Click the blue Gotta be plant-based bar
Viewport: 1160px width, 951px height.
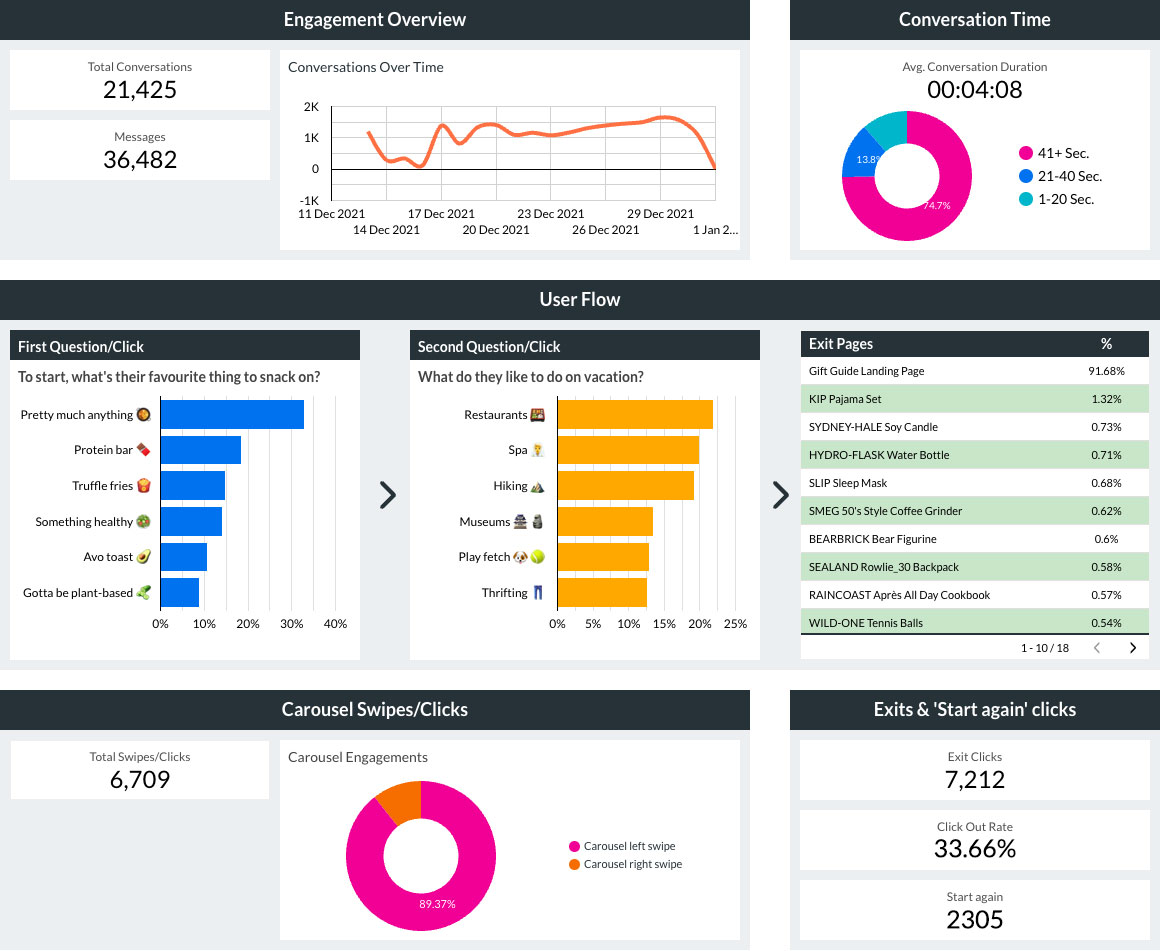[x=180, y=592]
